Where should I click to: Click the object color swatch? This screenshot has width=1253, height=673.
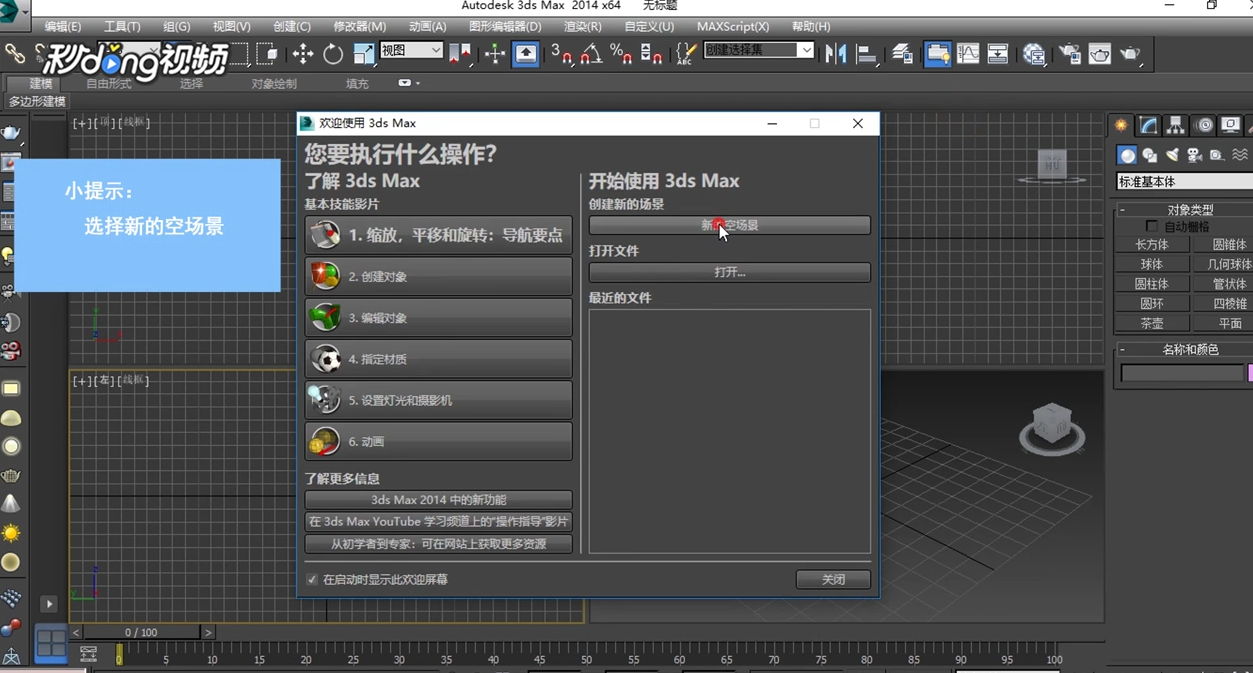coord(1250,373)
